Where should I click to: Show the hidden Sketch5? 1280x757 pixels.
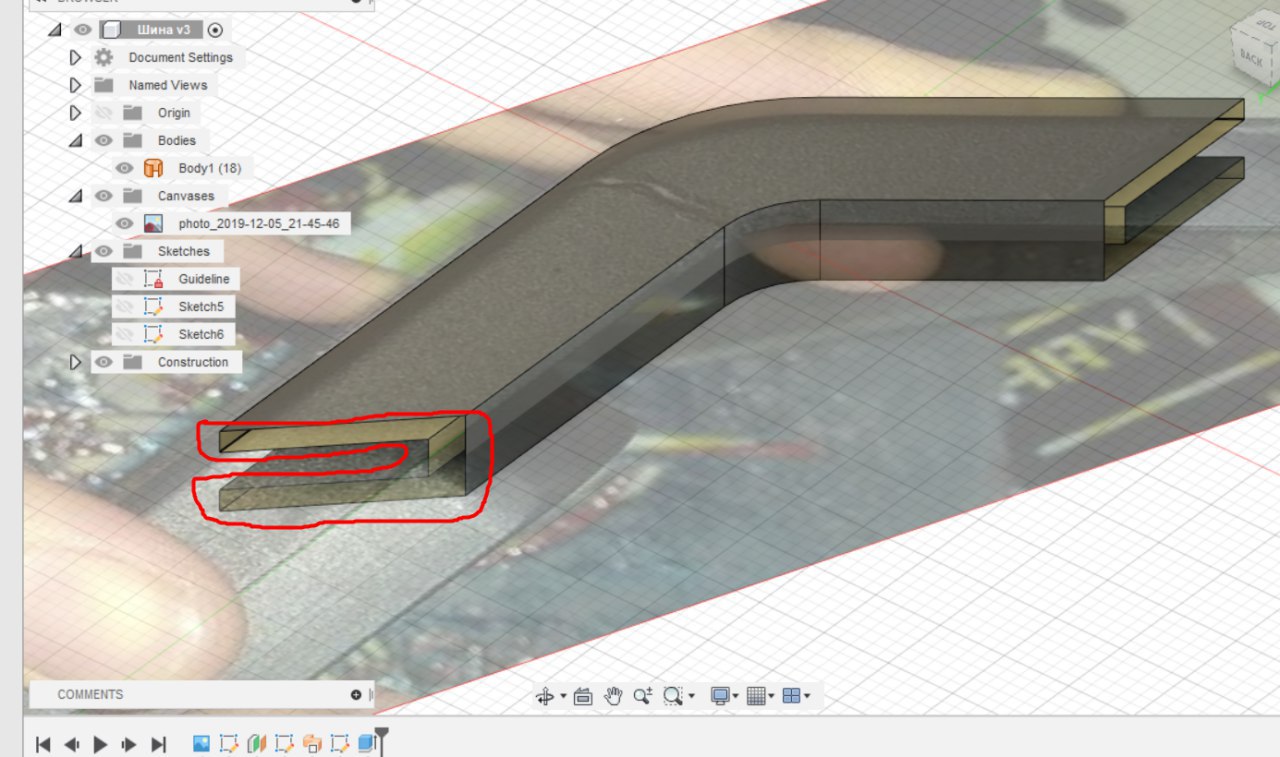(x=124, y=306)
